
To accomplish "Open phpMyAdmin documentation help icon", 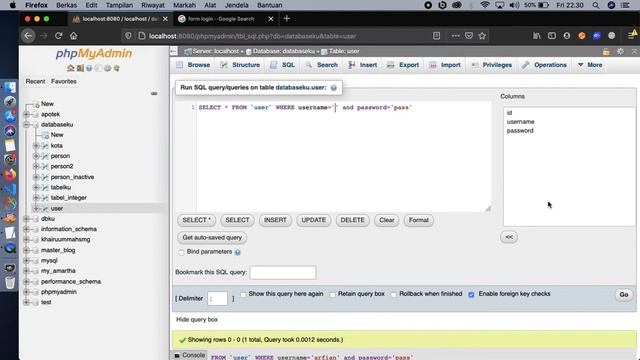I will 89,68.
